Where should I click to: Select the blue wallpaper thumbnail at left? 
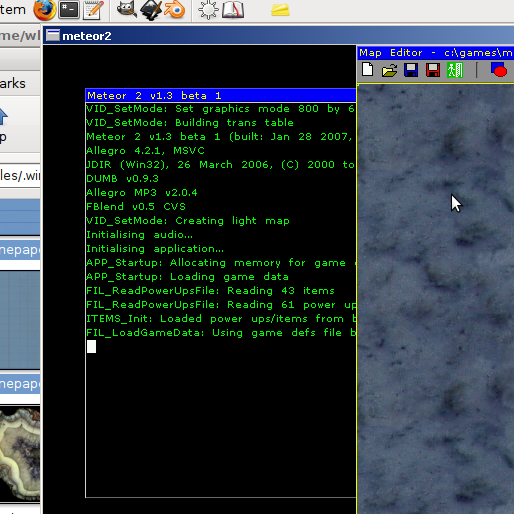coord(20,320)
